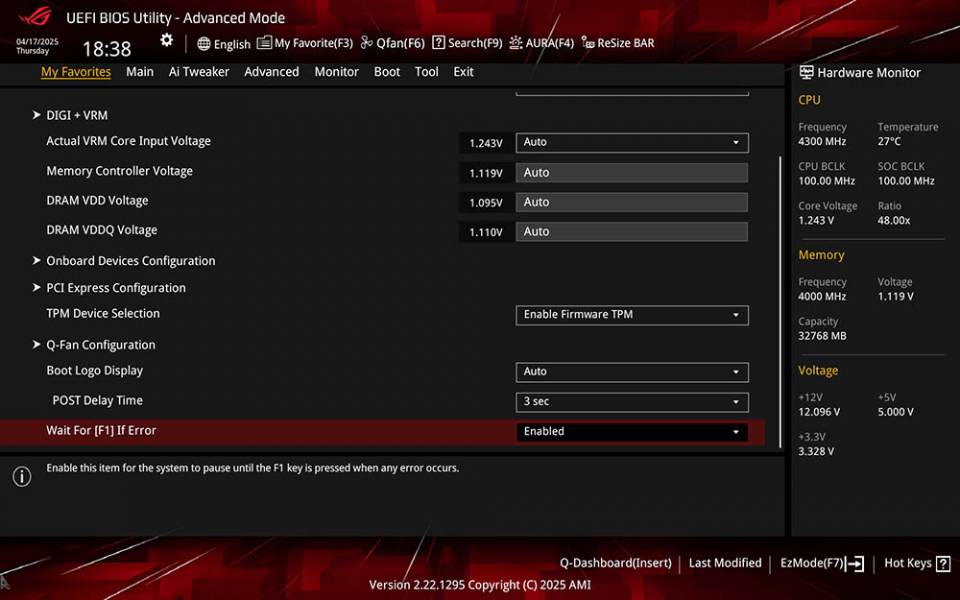The image size is (960, 600).
Task: Click +3.3V 3.328 V value
Action: (816, 451)
